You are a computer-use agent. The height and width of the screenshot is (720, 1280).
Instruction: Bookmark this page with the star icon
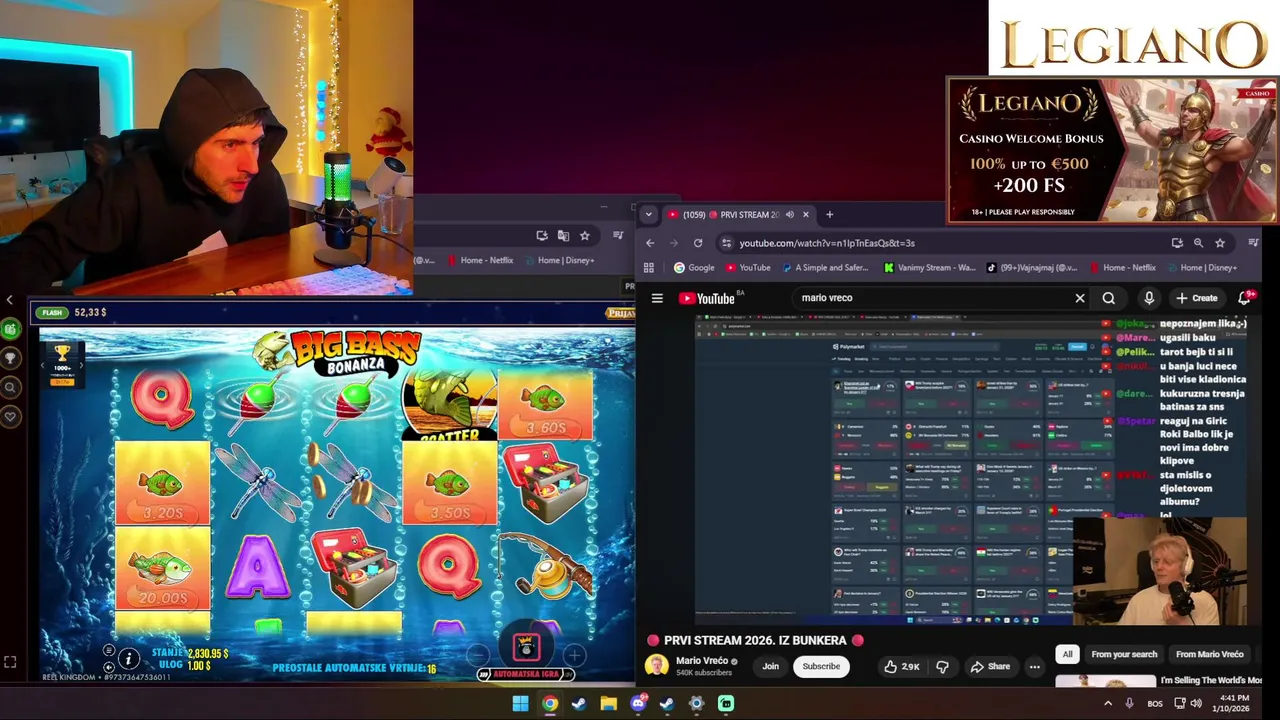pyautogui.click(x=1220, y=243)
